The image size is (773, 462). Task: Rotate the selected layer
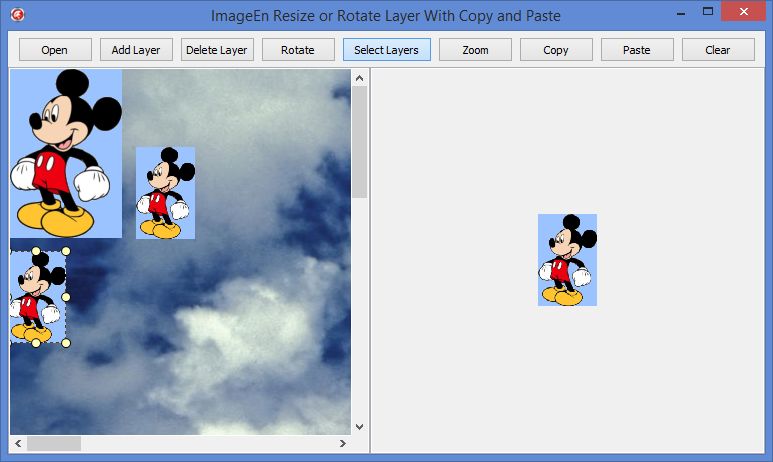pos(298,50)
